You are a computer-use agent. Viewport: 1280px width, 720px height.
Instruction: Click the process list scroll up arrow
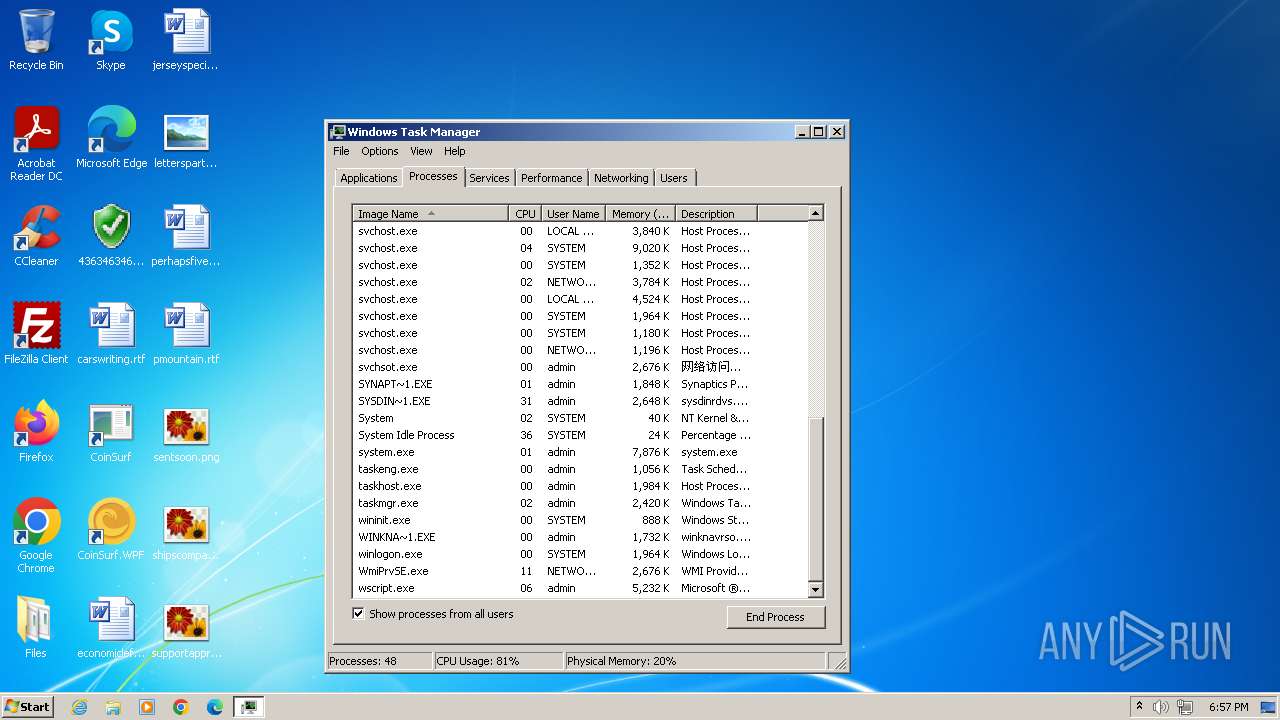815,213
